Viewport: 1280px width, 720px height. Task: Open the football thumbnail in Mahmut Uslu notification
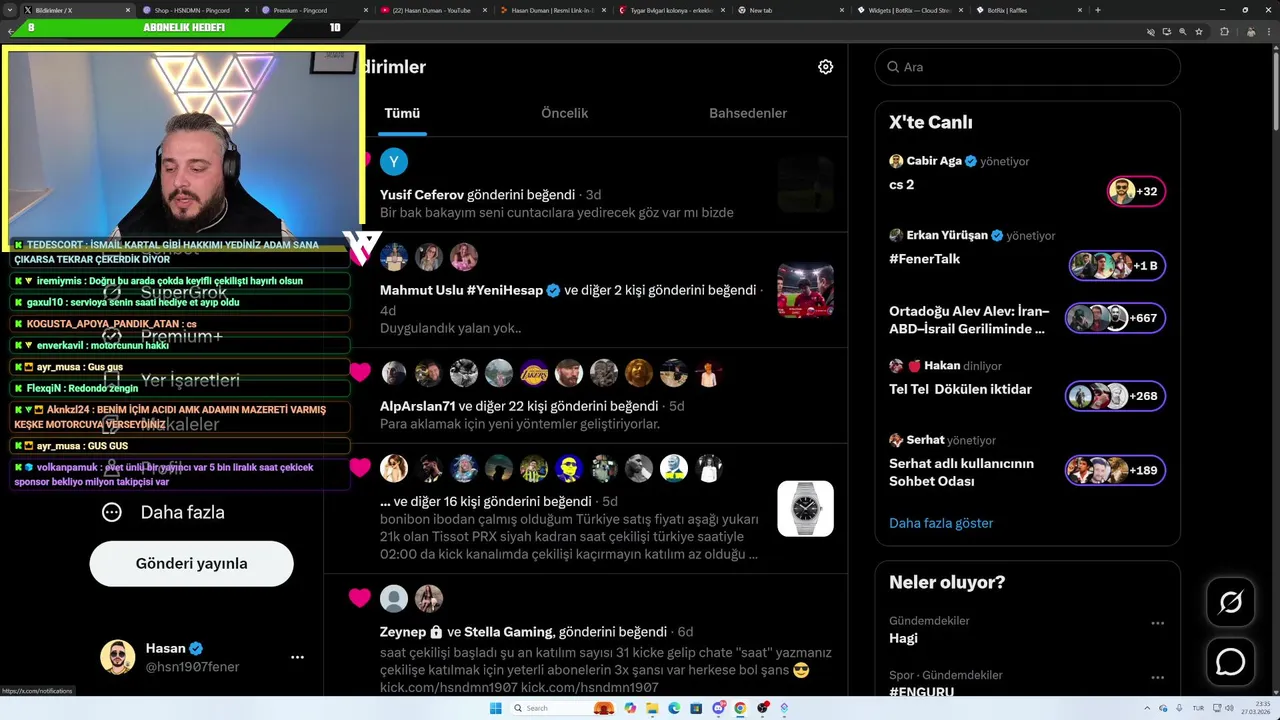805,290
